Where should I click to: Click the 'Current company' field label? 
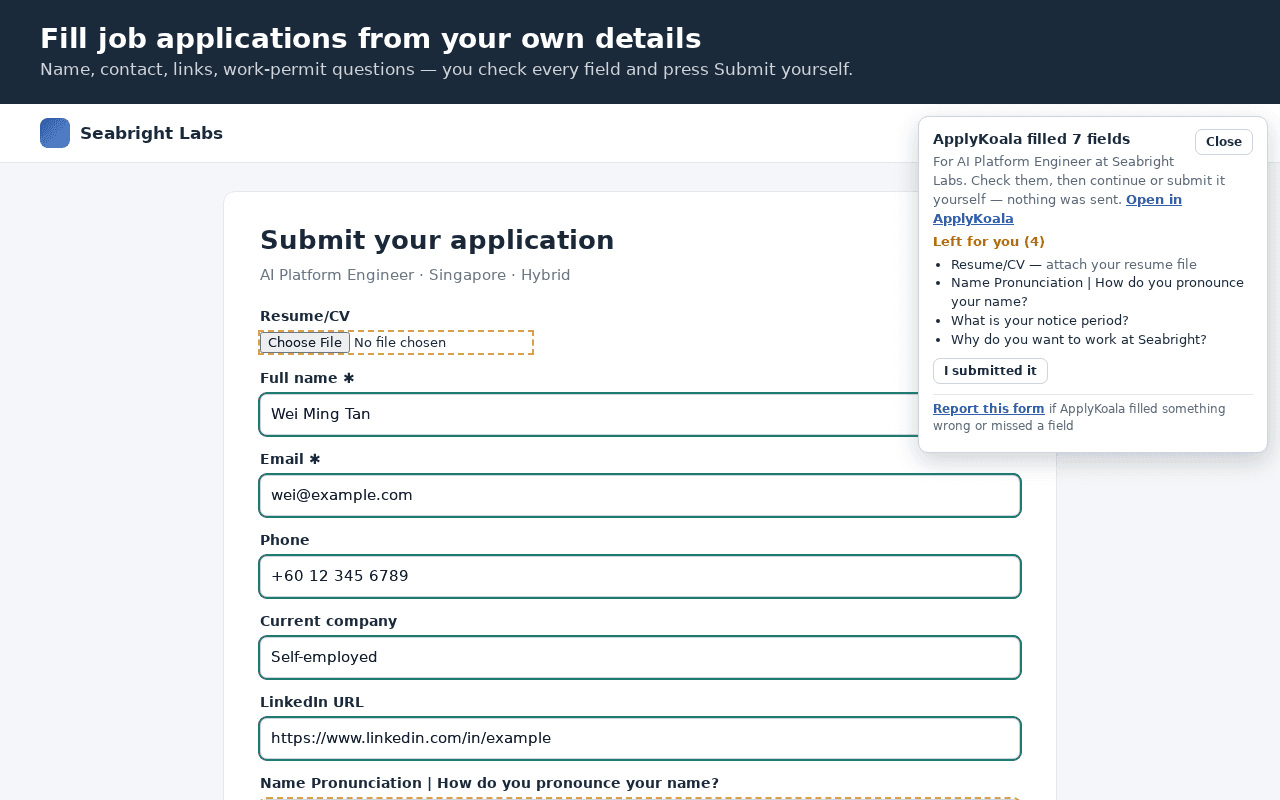(328, 621)
